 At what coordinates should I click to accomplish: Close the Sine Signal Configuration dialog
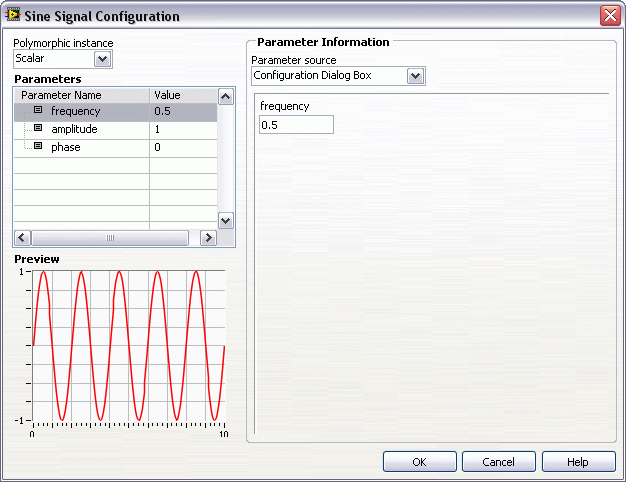point(609,16)
